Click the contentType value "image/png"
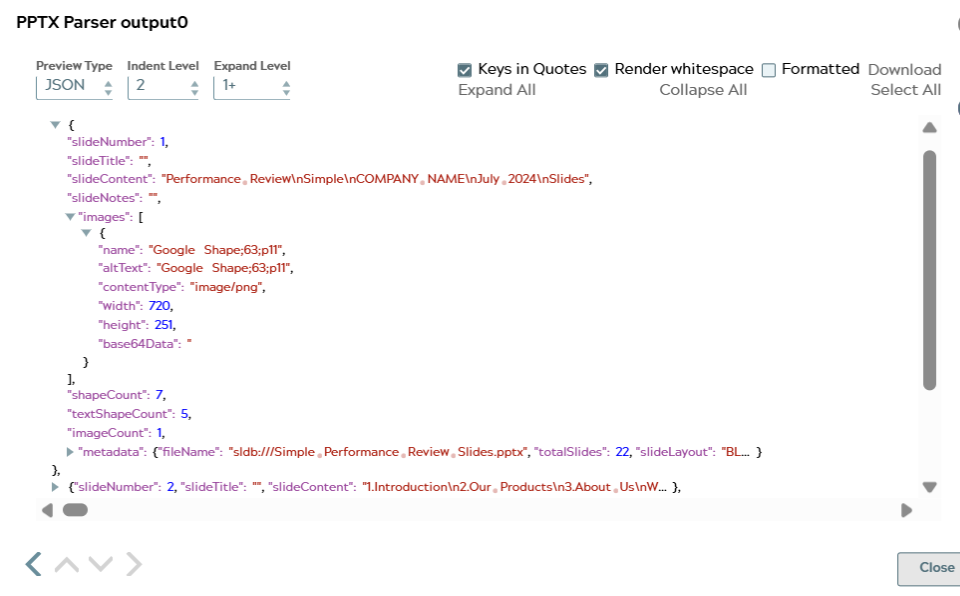This screenshot has width=960, height=596. [227, 287]
